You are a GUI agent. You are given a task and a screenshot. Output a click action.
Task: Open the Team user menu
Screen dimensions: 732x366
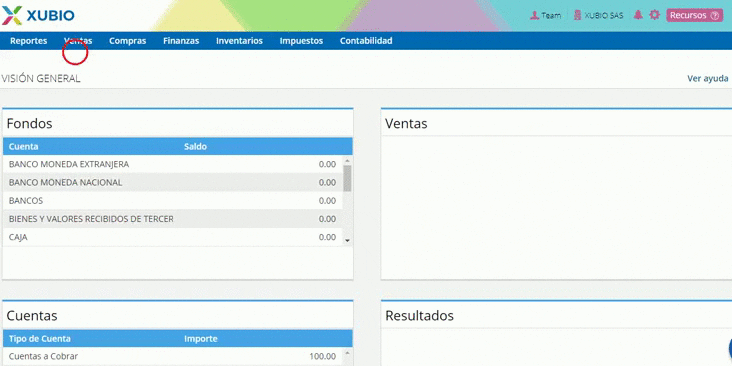pyautogui.click(x=545, y=15)
